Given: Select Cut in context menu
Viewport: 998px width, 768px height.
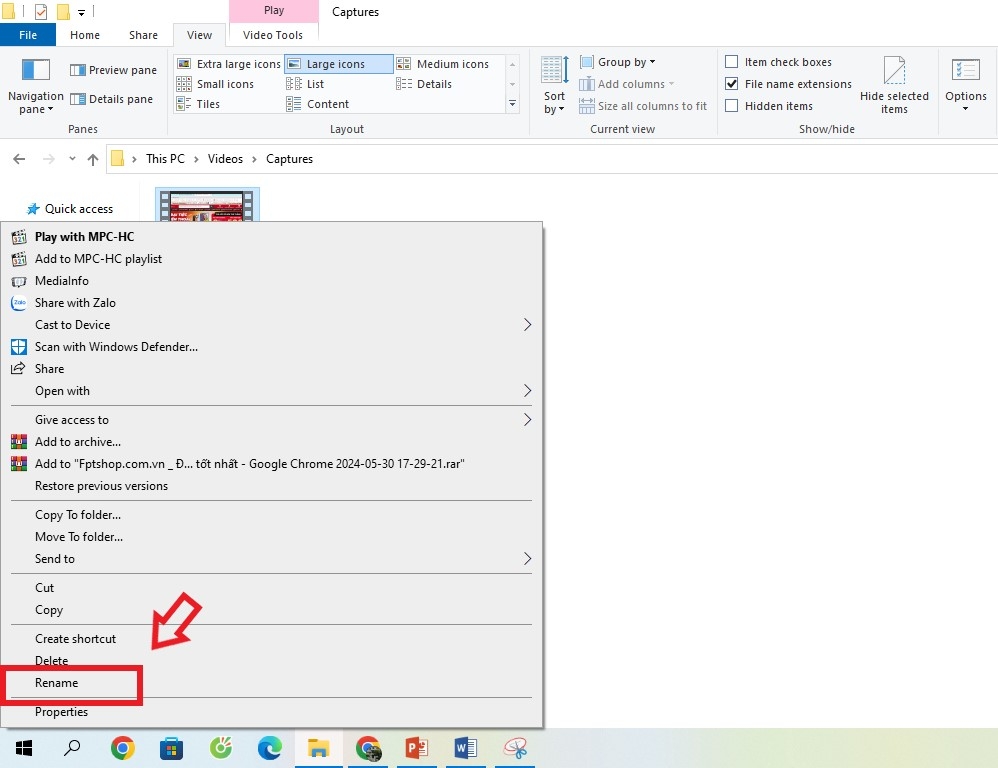Looking at the screenshot, I should pyautogui.click(x=271, y=588).
